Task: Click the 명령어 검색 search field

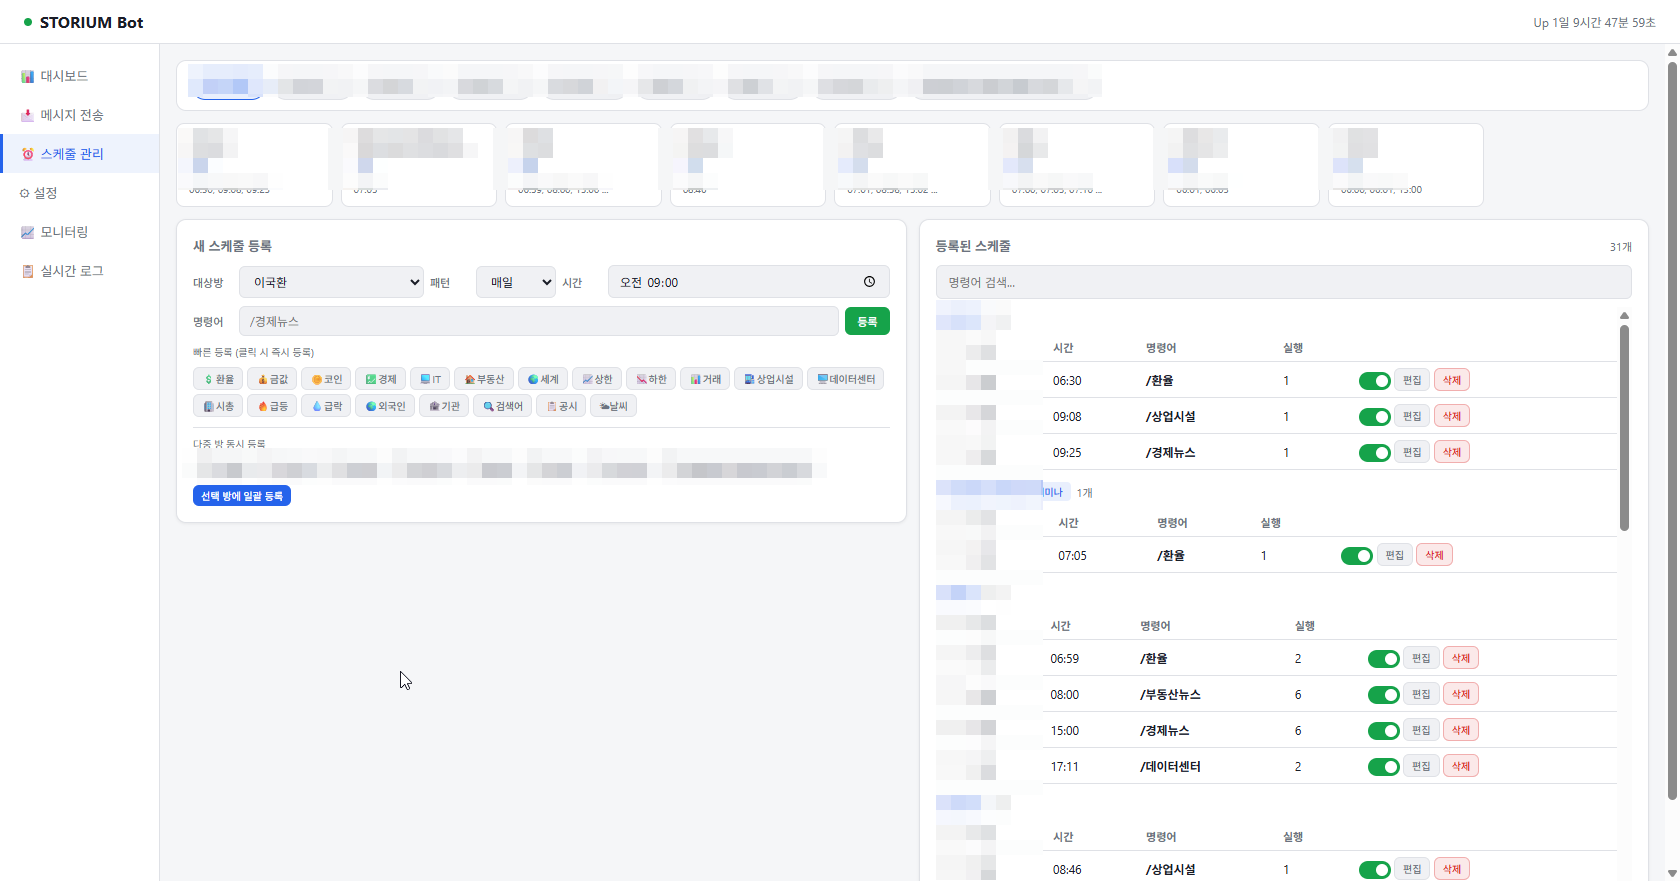Action: 1283,282
